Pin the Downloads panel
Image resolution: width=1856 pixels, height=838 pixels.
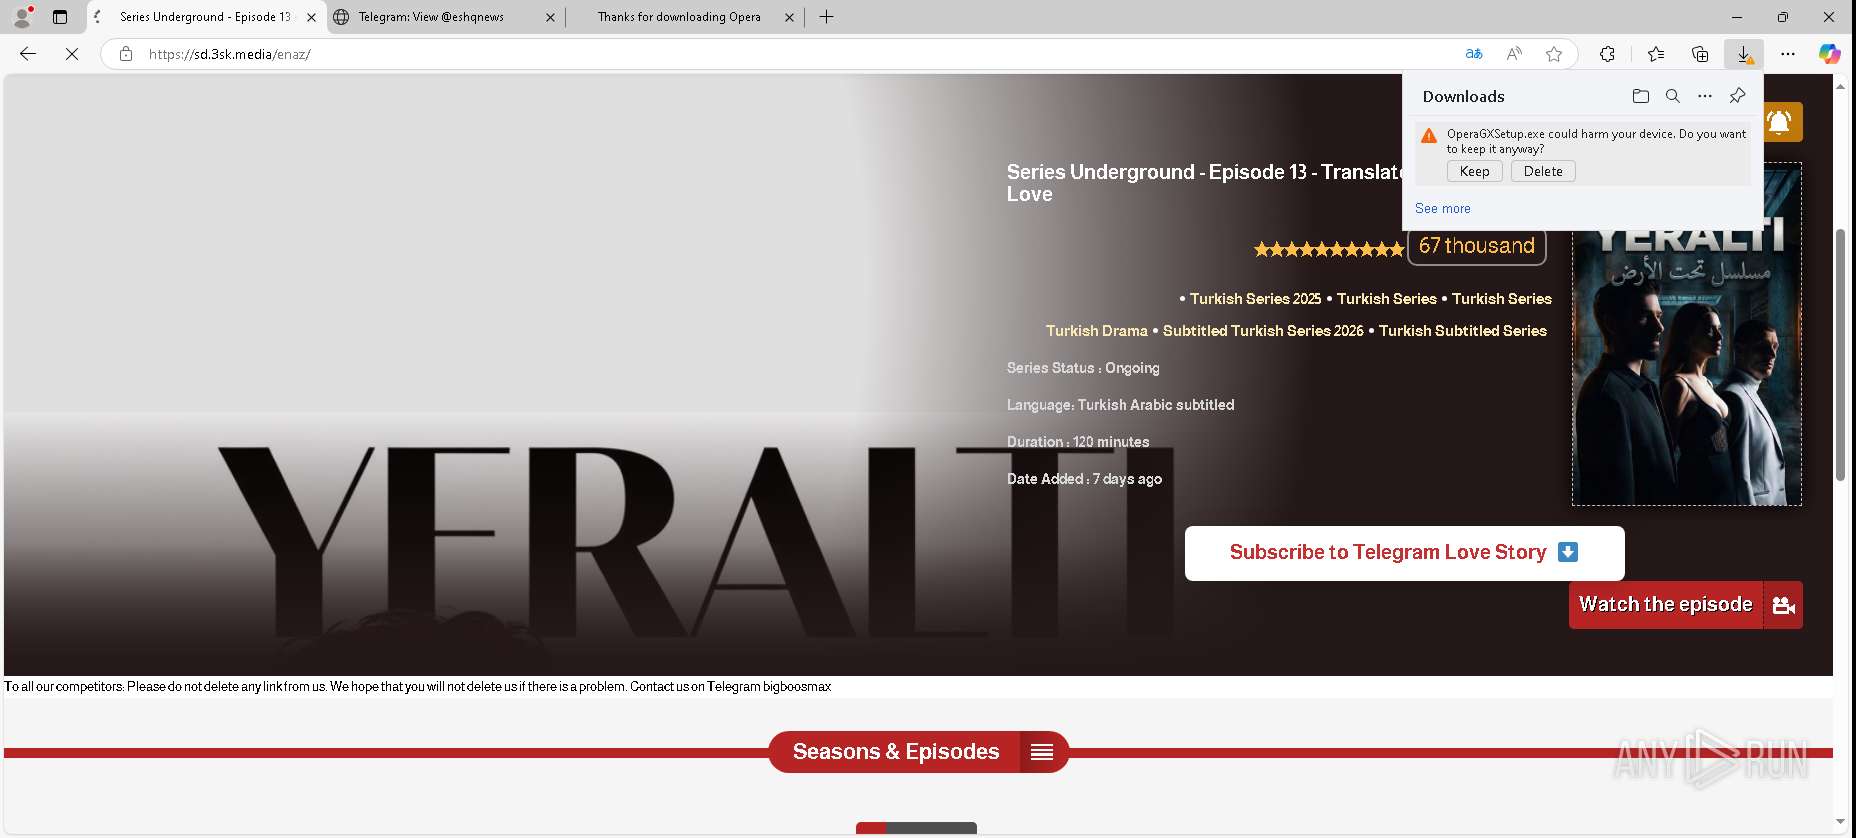pyautogui.click(x=1738, y=96)
